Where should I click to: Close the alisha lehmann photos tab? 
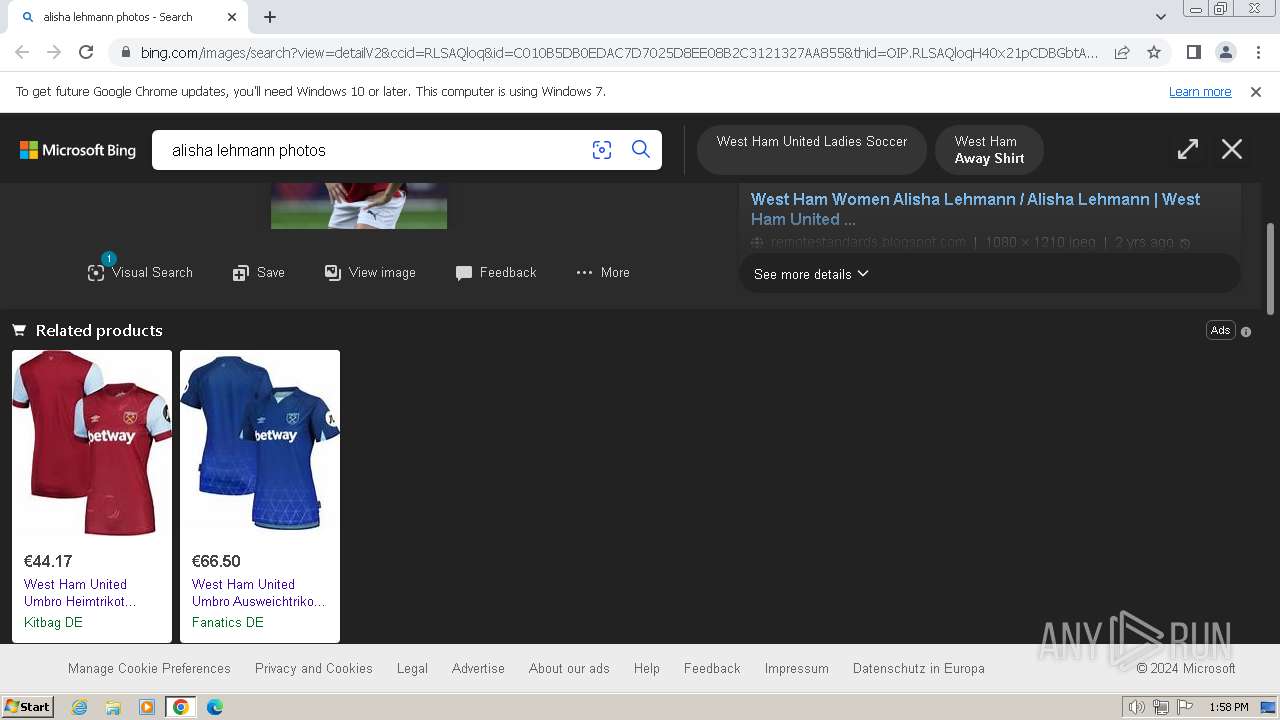pos(232,17)
